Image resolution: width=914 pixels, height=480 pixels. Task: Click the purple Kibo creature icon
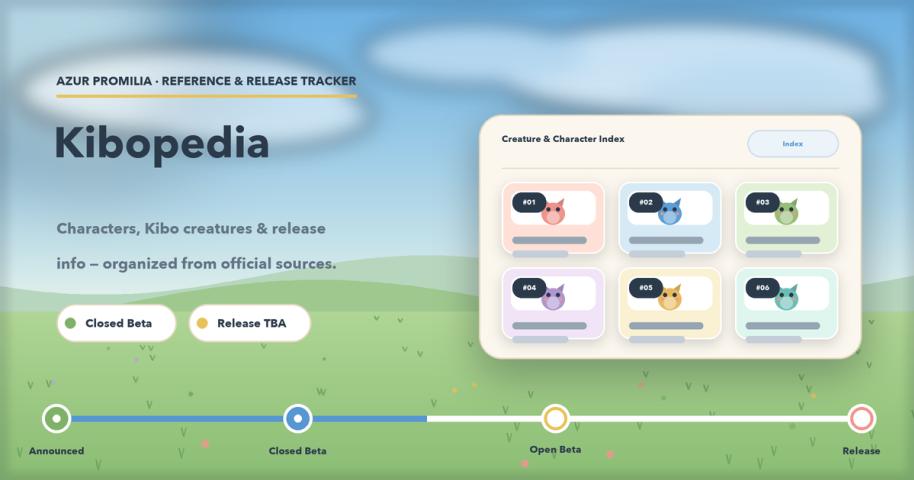pos(553,298)
